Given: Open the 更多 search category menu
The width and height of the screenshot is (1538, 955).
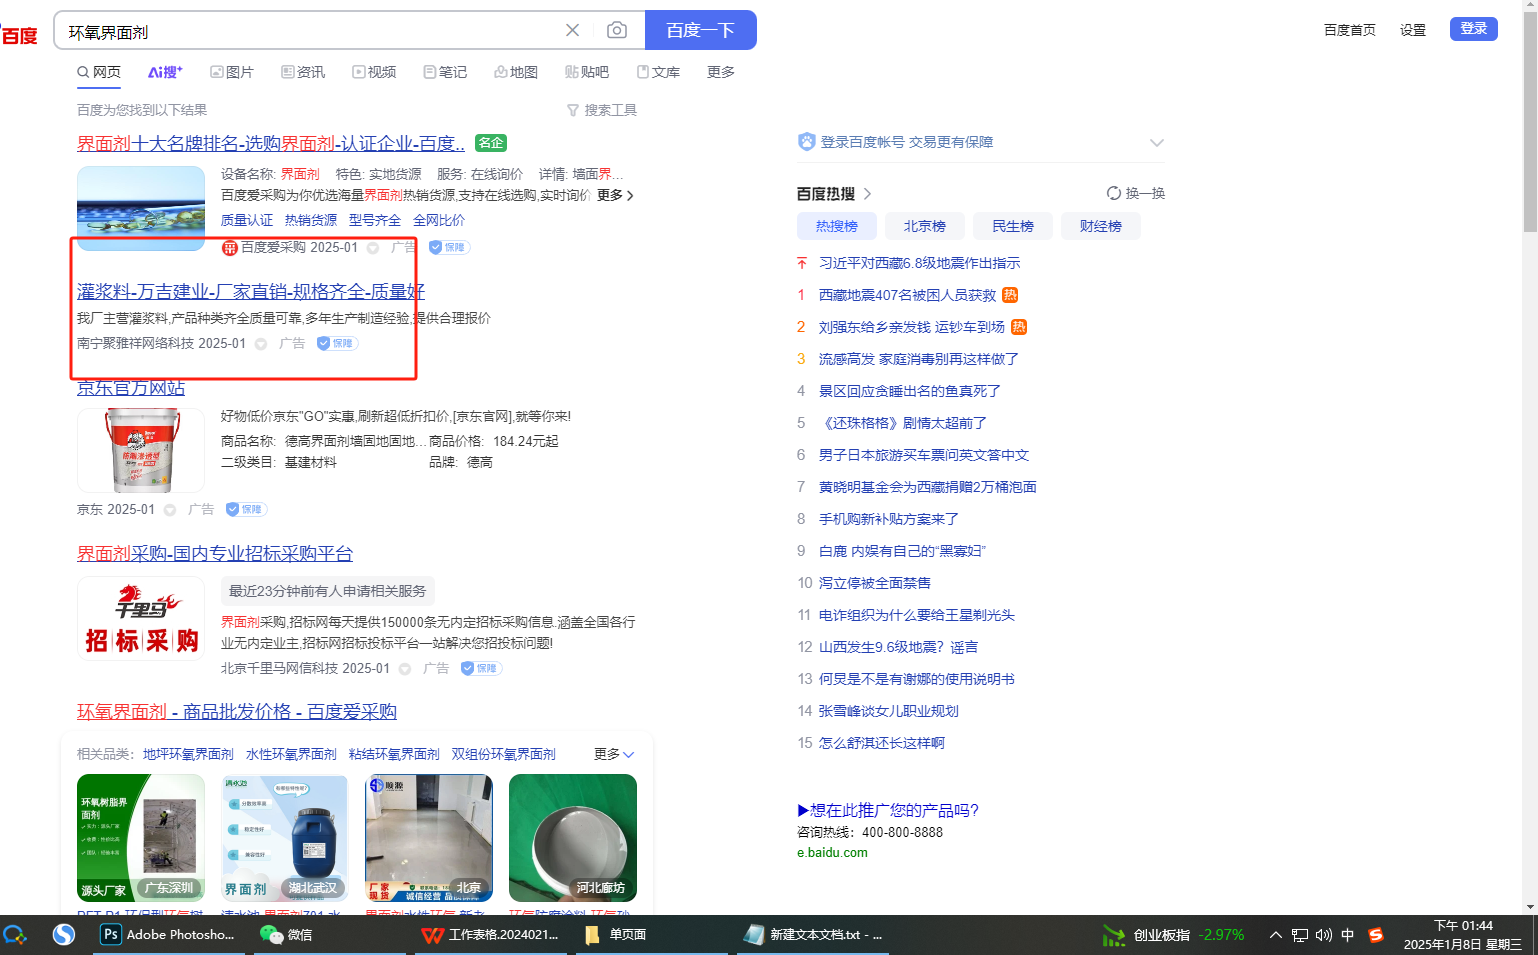Looking at the screenshot, I should [x=721, y=72].
